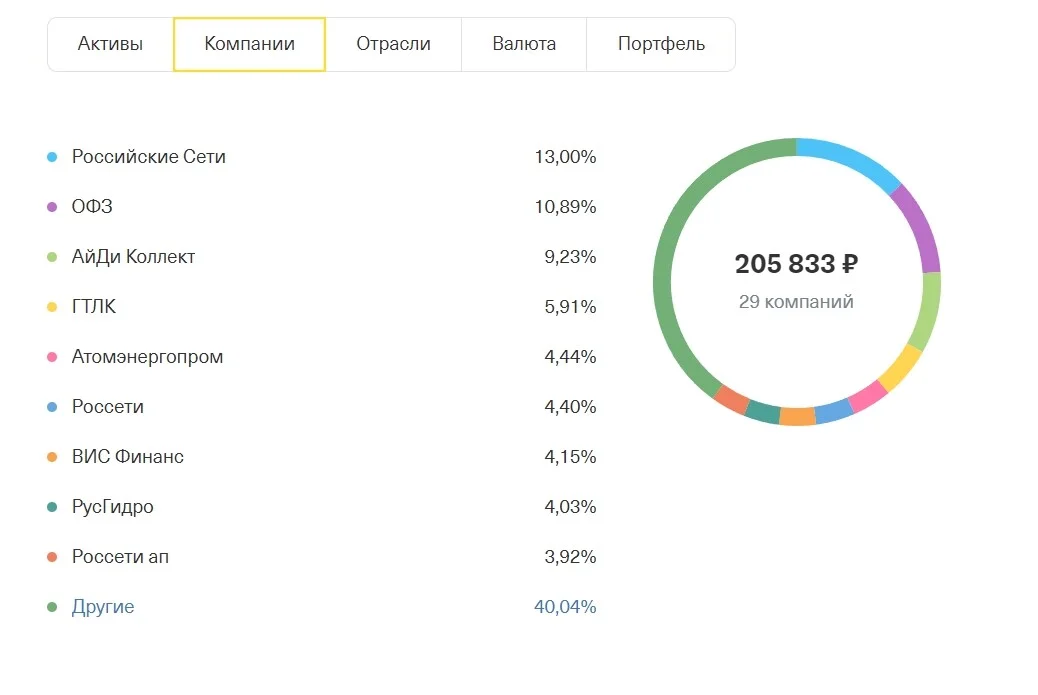The image size is (1038, 695).
Task: Open the Портфель tab
Action: (661, 44)
